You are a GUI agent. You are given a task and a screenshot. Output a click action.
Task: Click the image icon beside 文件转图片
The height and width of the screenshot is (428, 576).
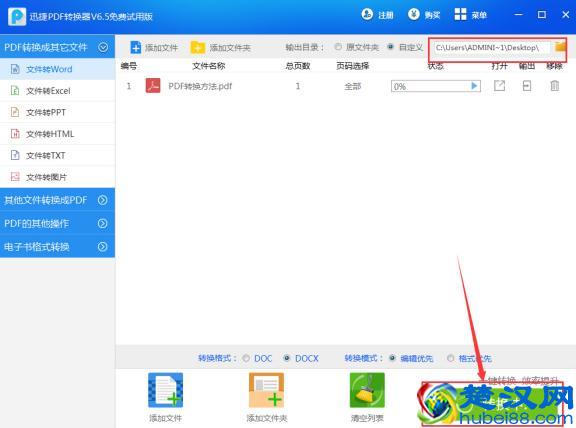pos(15,177)
